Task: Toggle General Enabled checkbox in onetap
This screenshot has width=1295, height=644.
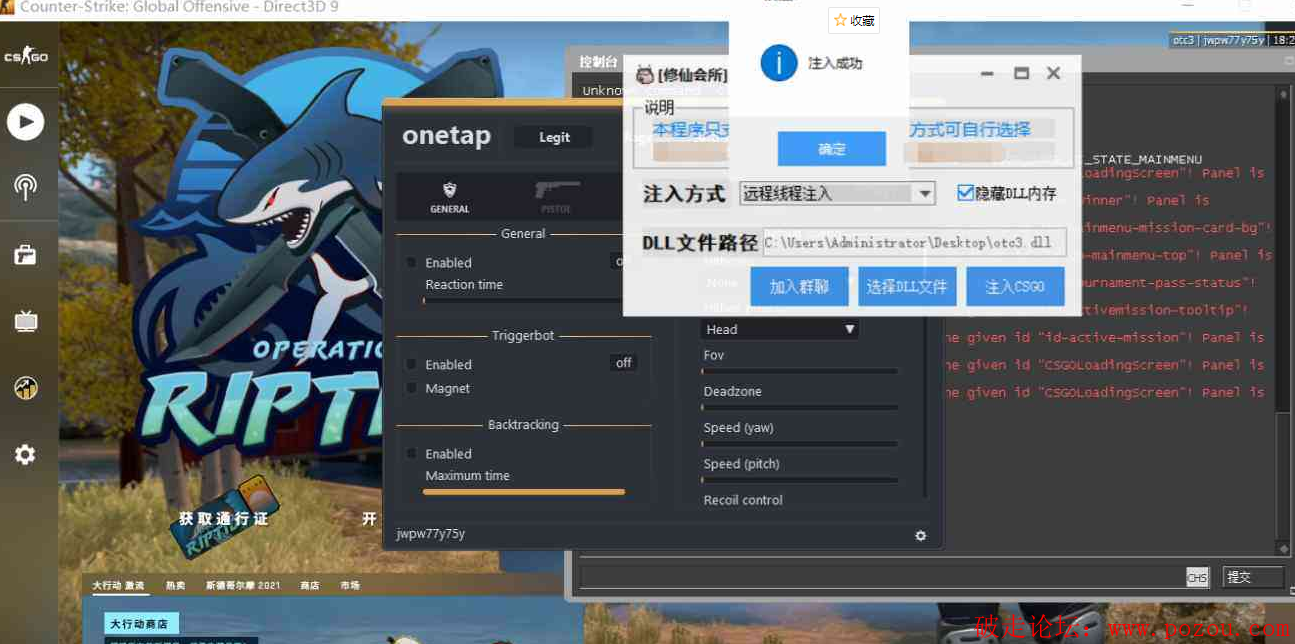Action: click(x=411, y=263)
